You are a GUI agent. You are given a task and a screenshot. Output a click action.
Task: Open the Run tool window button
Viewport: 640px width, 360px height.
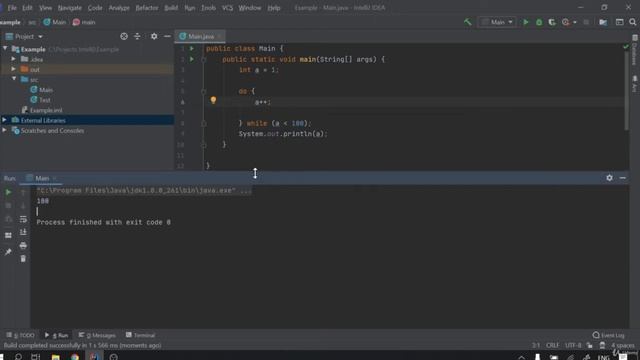tap(57, 335)
